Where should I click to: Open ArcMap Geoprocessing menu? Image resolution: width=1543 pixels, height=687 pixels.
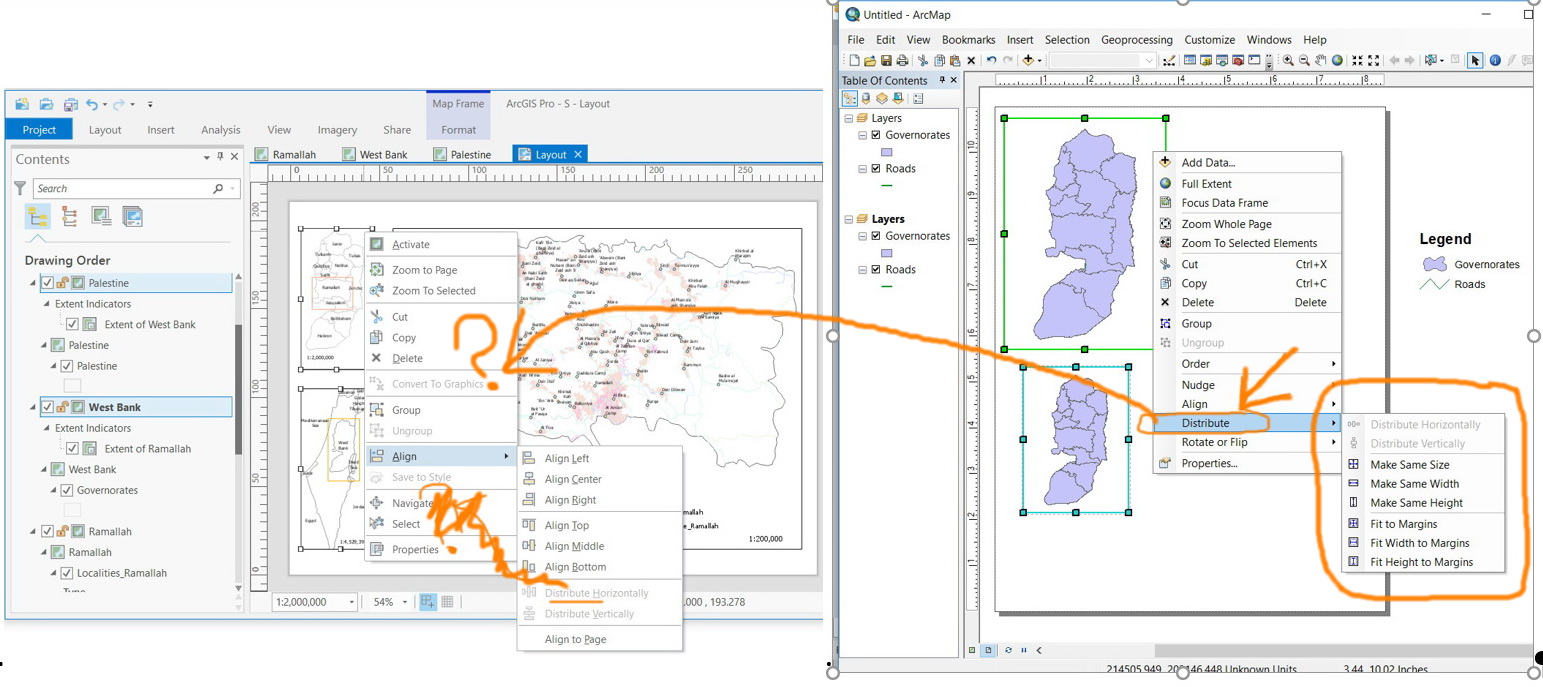tap(1139, 40)
